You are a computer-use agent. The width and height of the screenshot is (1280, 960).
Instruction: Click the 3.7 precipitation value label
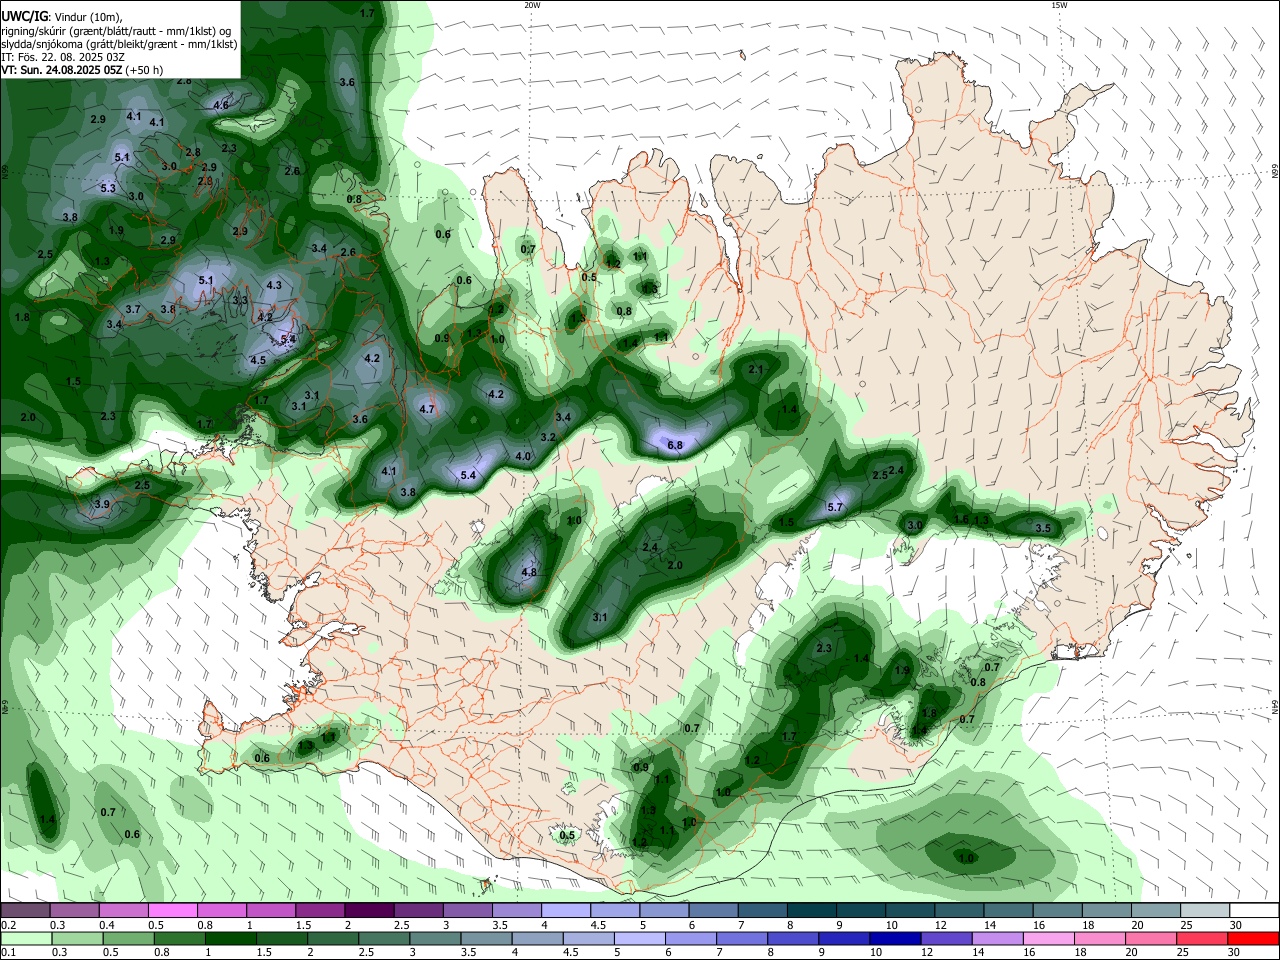click(133, 310)
